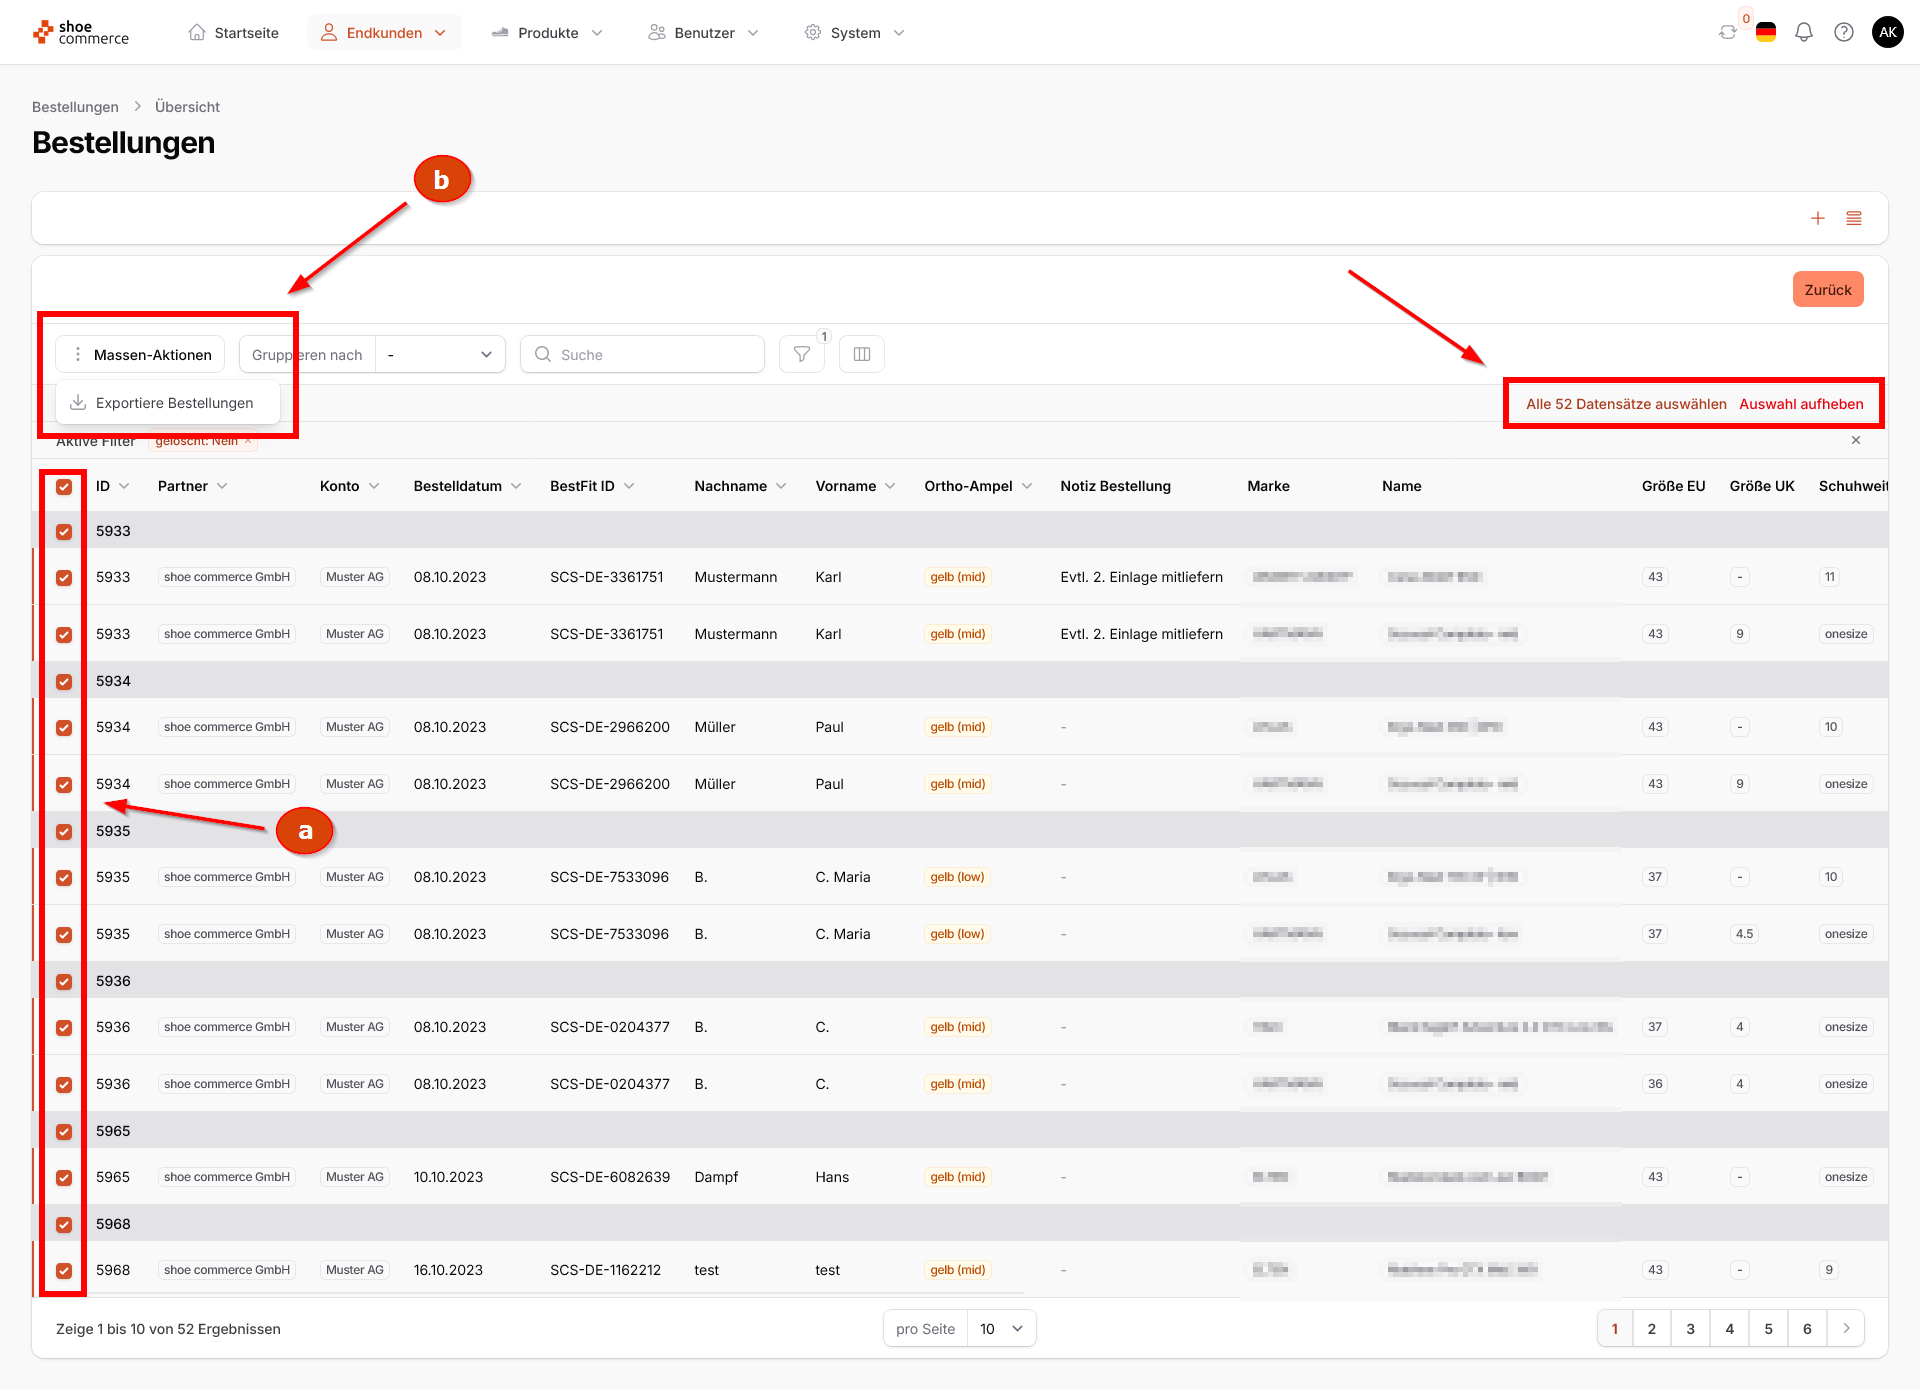Uncheck the 5965 Dampf Hans row
The height and width of the screenshot is (1390, 1920).
64,1178
